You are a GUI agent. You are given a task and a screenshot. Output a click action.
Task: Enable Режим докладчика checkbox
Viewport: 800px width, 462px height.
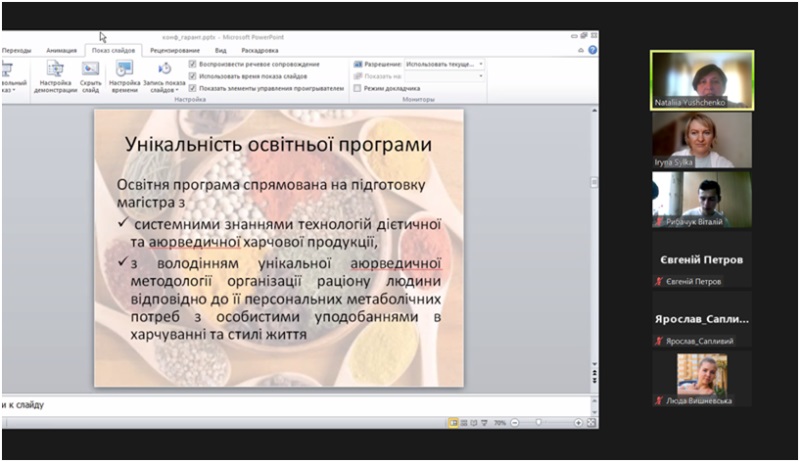tap(357, 88)
